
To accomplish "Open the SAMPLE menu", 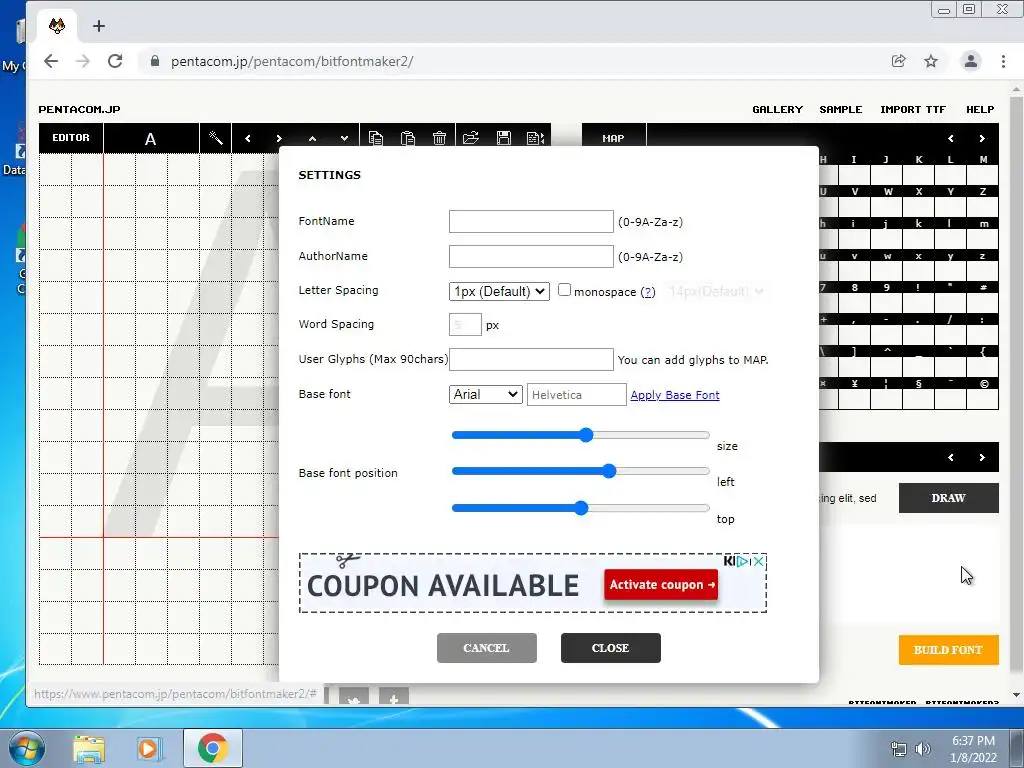I will [840, 109].
